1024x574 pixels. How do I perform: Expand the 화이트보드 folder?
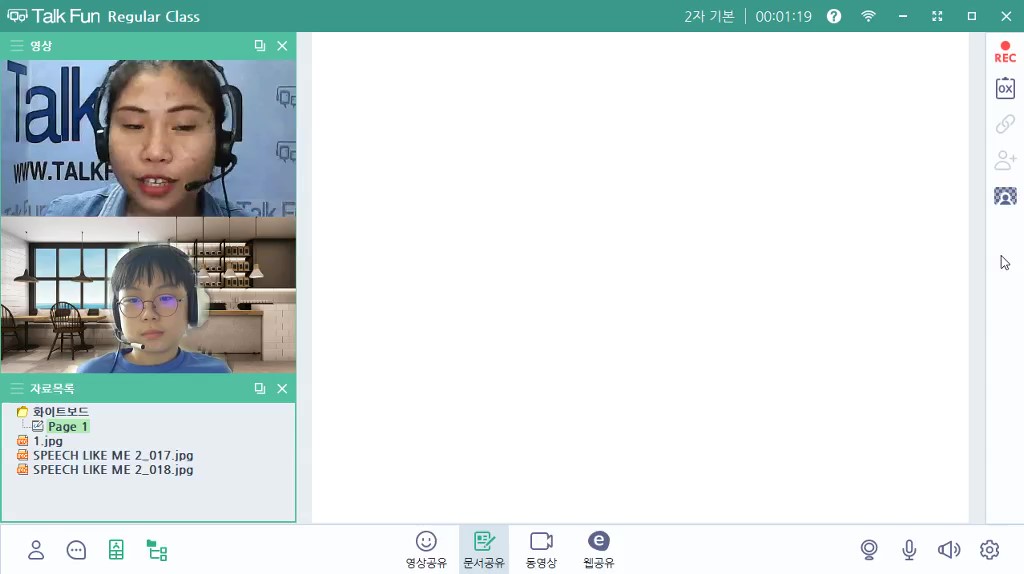(x=60, y=411)
